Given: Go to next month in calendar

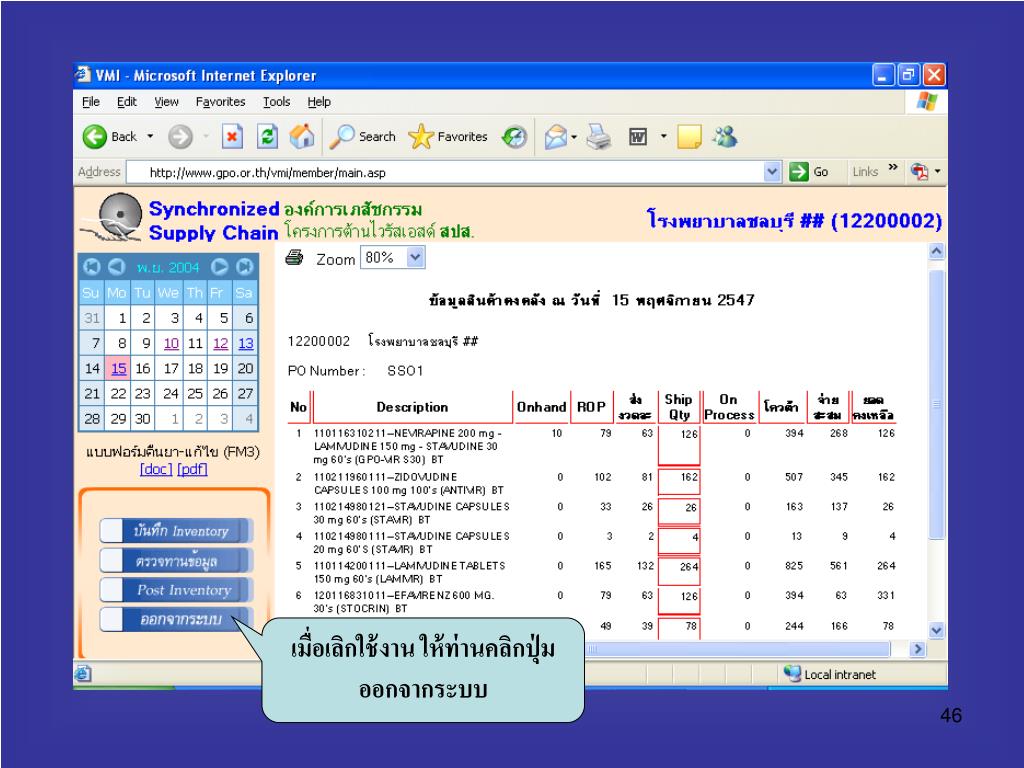Looking at the screenshot, I should point(220,266).
